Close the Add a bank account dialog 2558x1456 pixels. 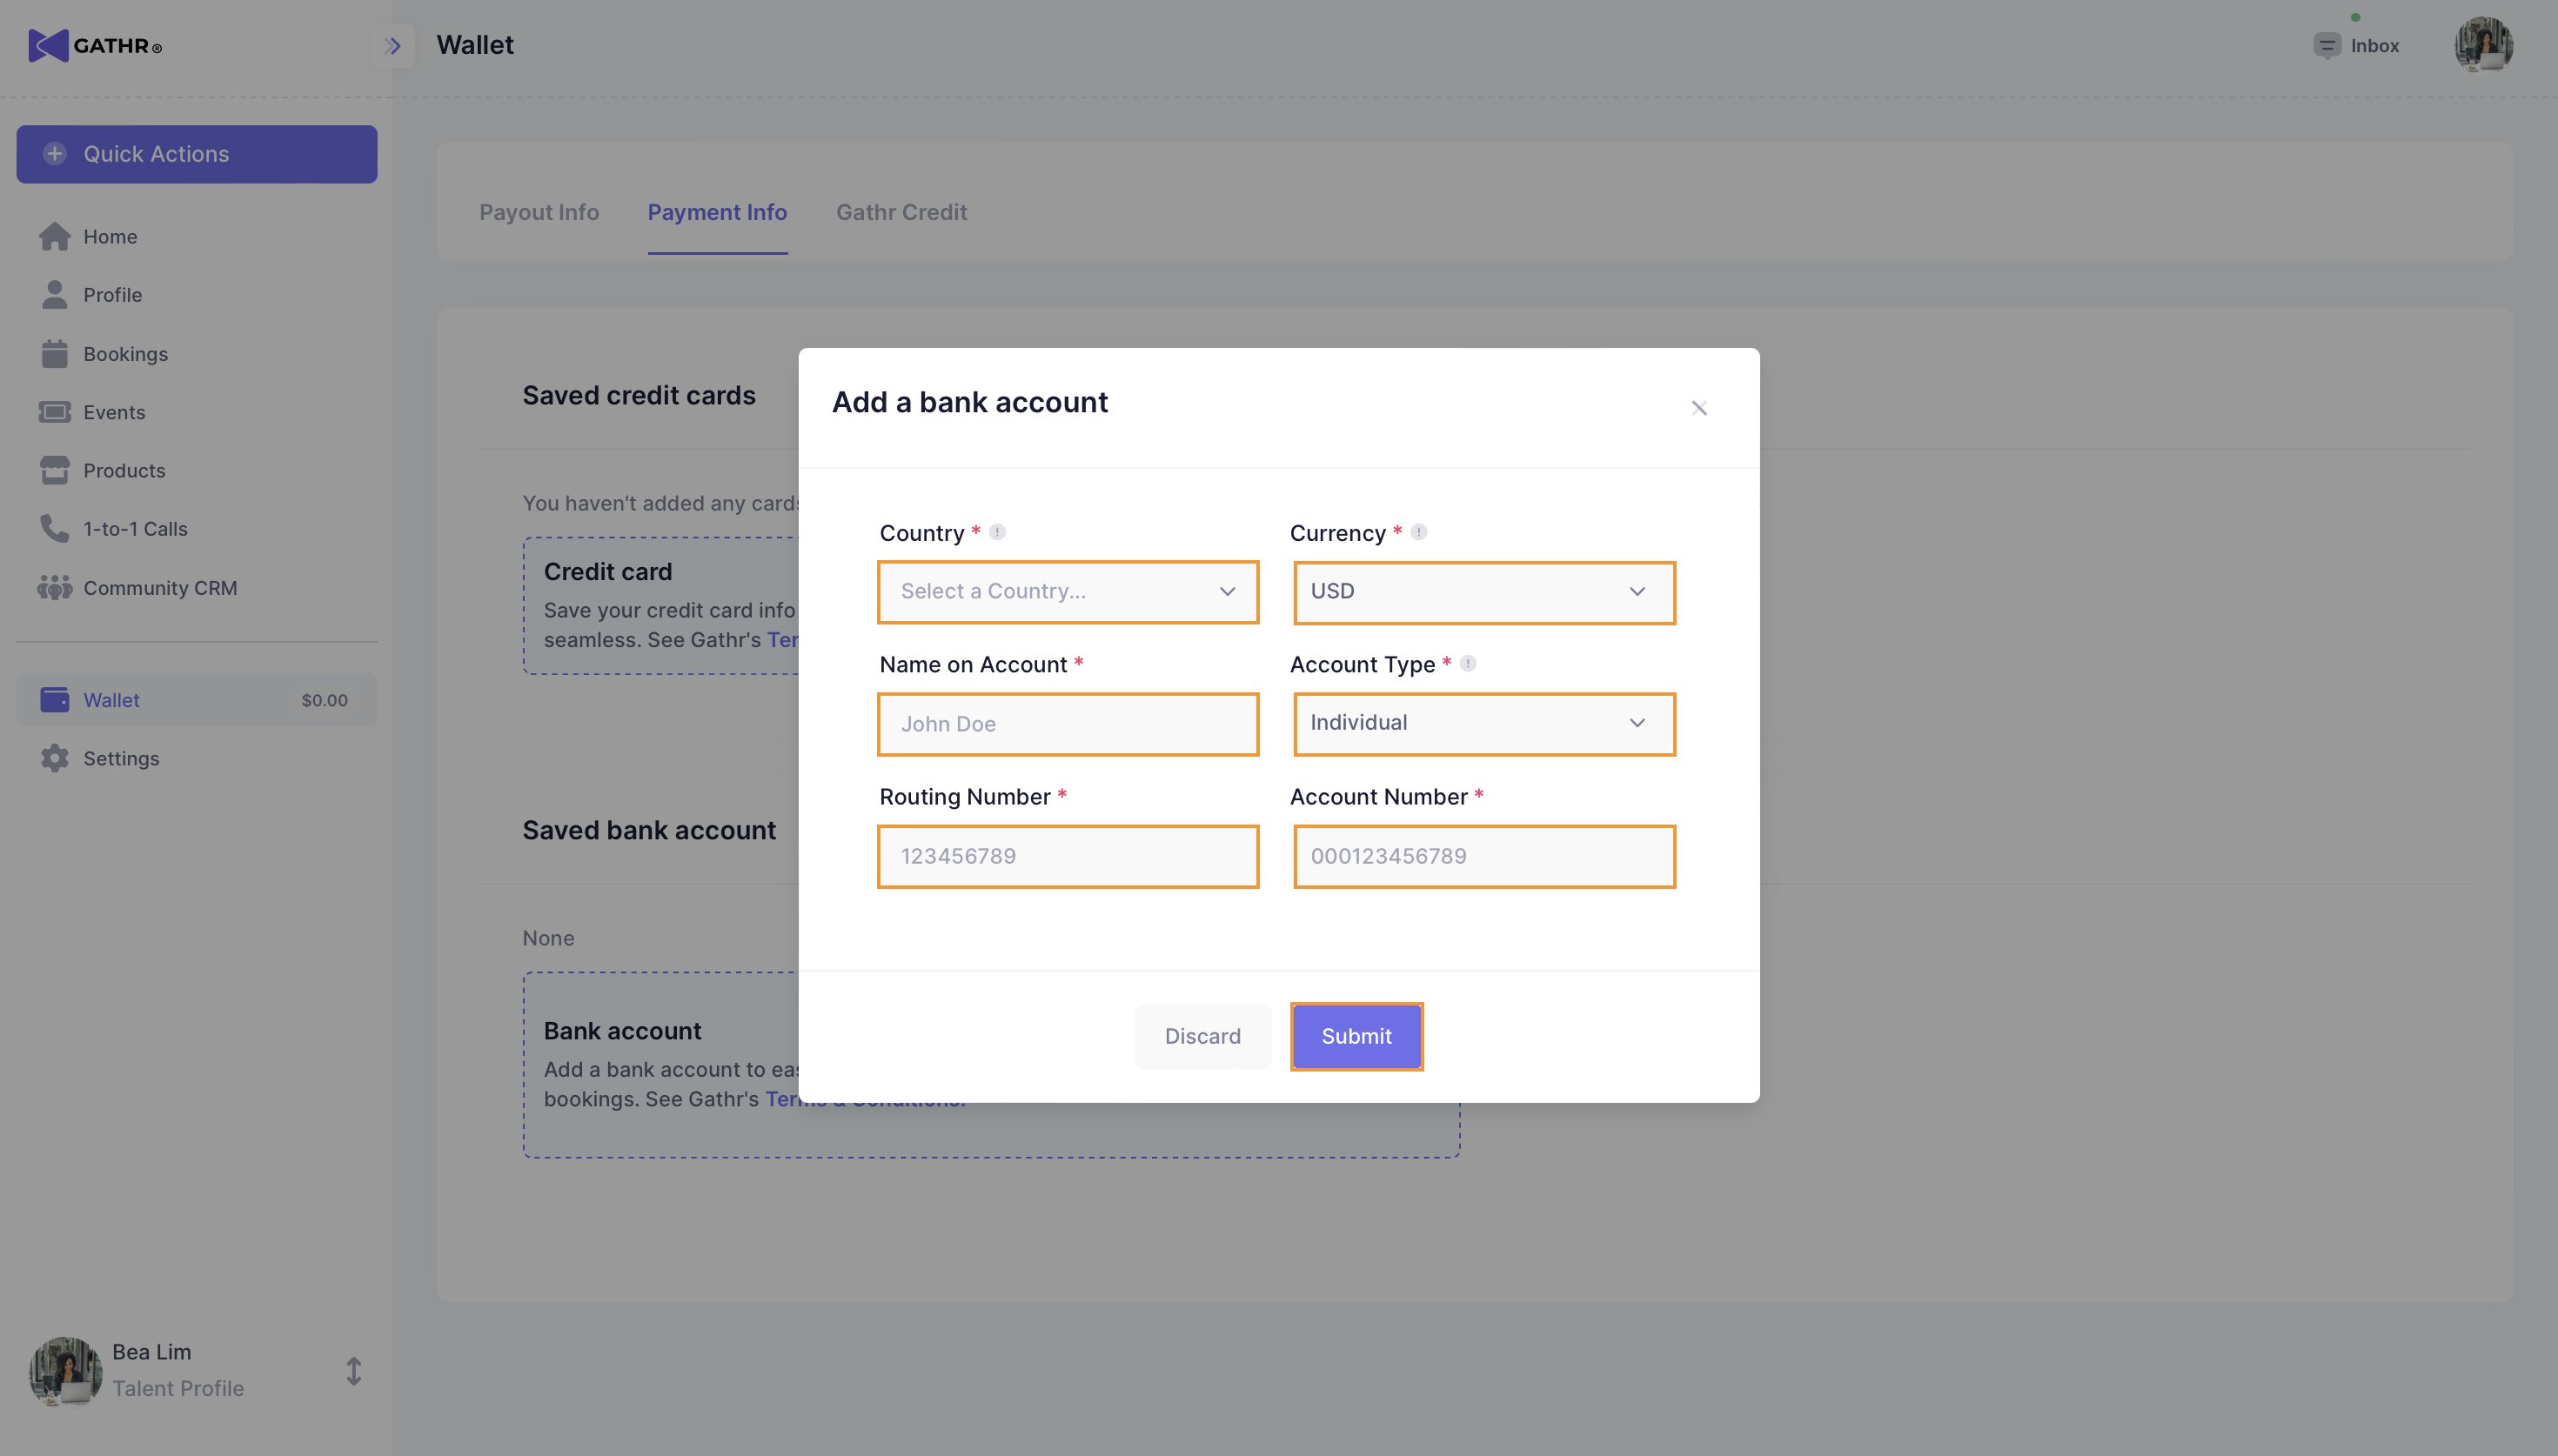pyautogui.click(x=1698, y=408)
